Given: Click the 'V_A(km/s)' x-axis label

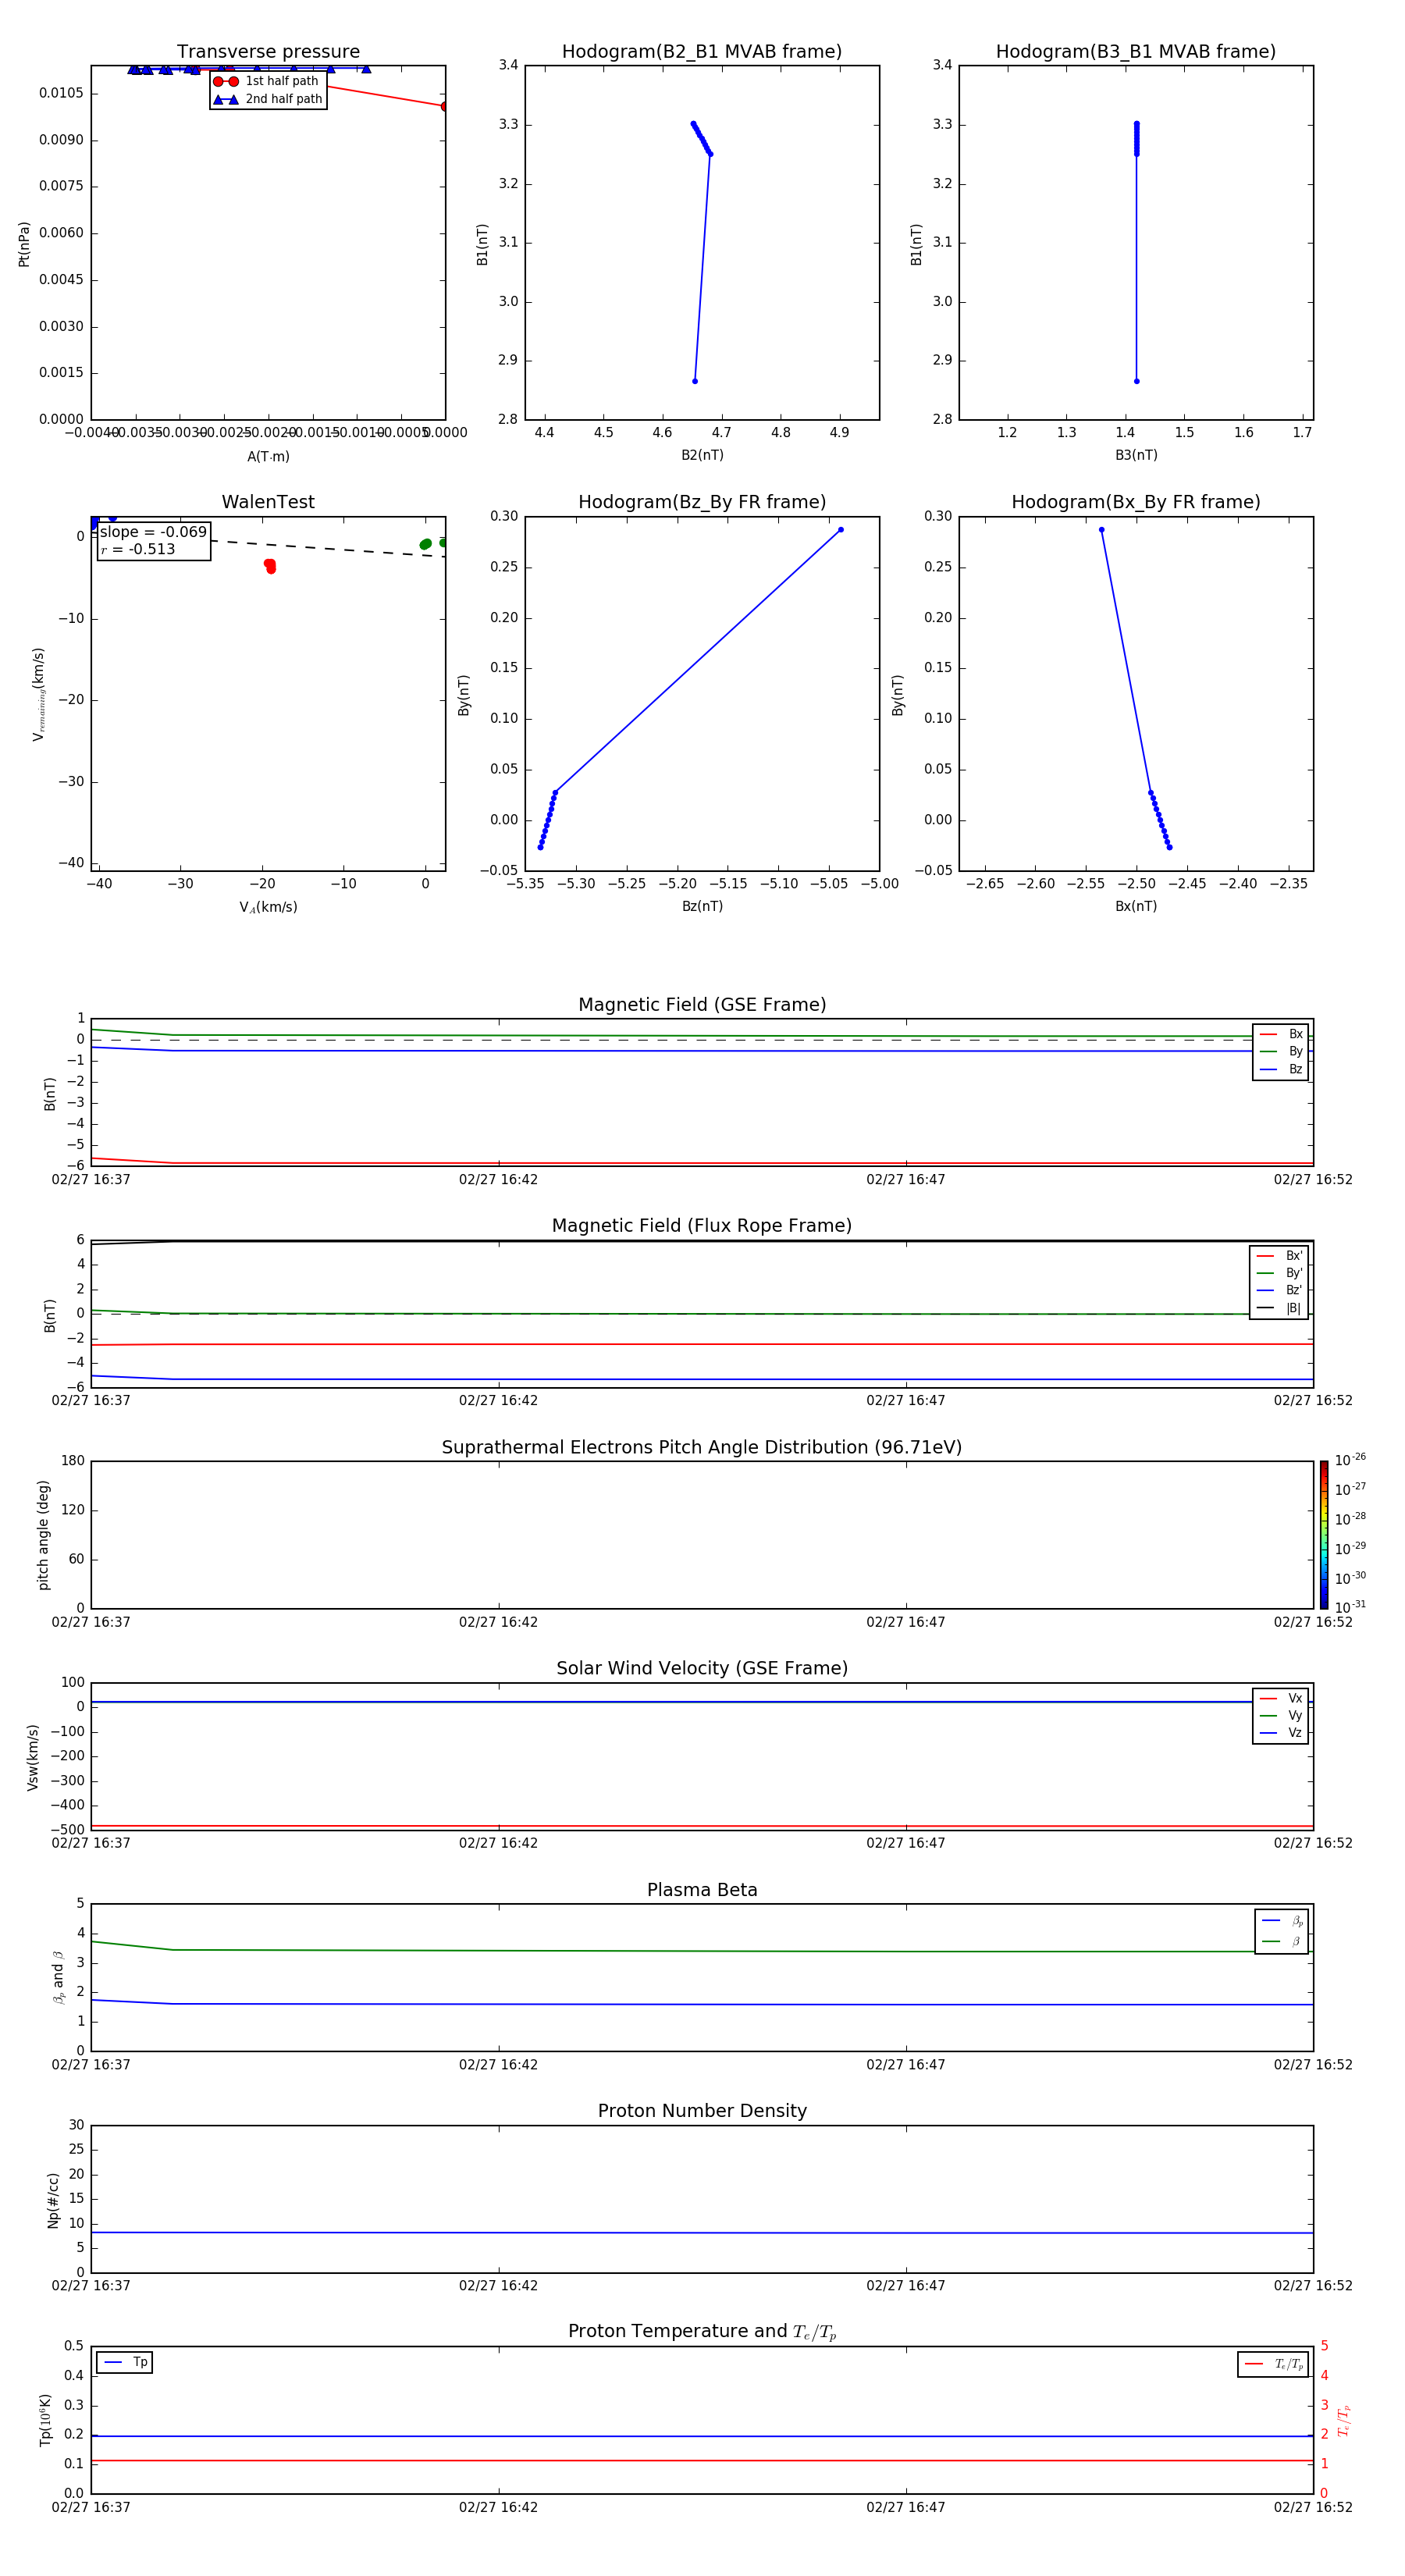Looking at the screenshot, I should [x=268, y=907].
